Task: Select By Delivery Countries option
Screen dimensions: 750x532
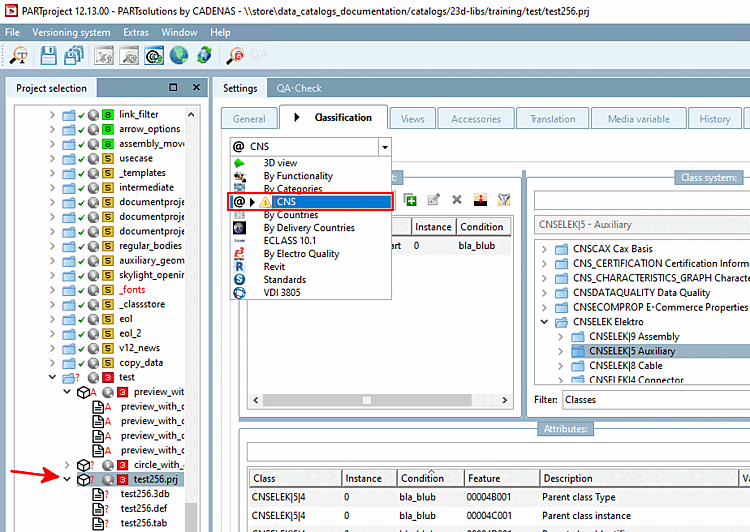Action: coord(309,228)
